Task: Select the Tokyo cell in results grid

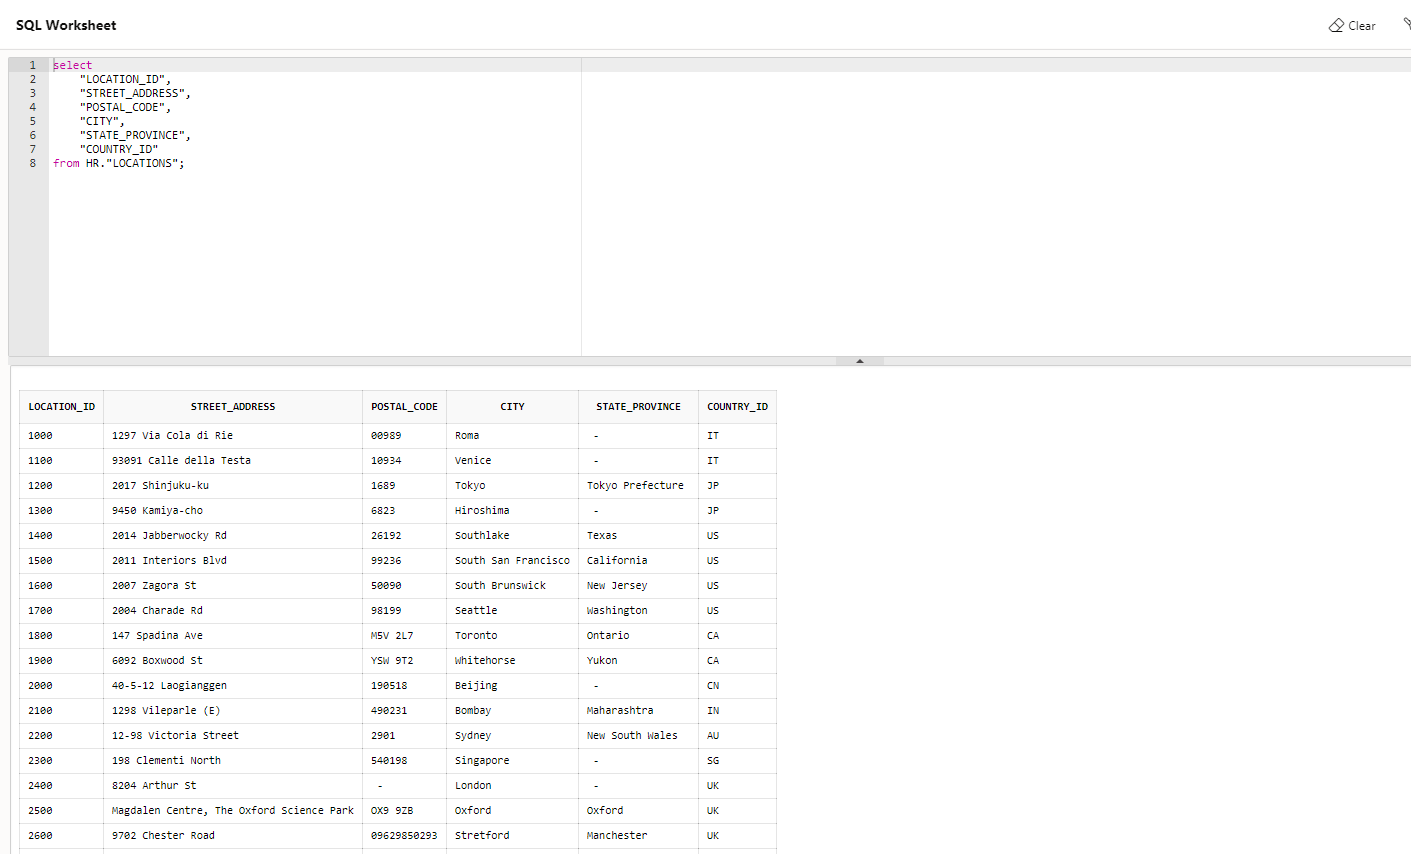Action: [x=468, y=485]
